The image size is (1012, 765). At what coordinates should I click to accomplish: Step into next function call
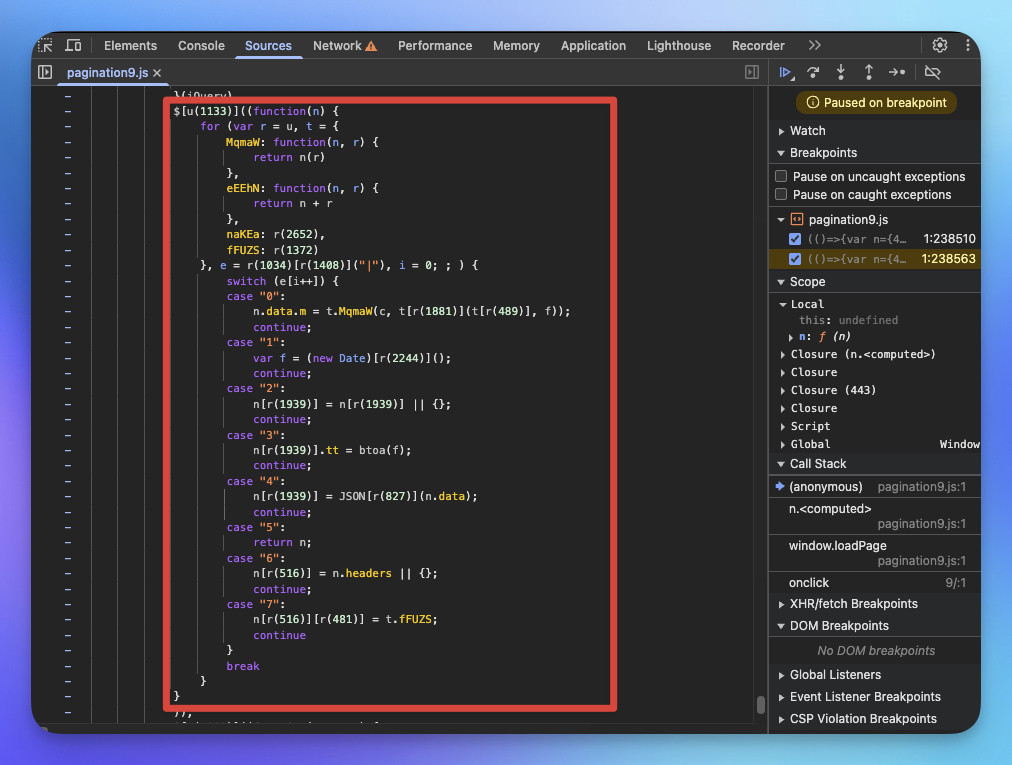click(x=841, y=72)
